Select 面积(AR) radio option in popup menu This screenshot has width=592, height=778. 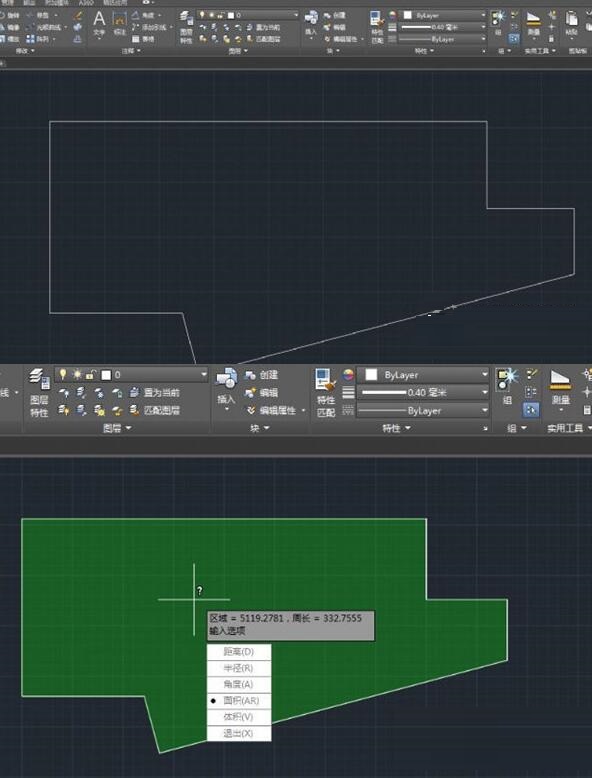tap(239, 701)
